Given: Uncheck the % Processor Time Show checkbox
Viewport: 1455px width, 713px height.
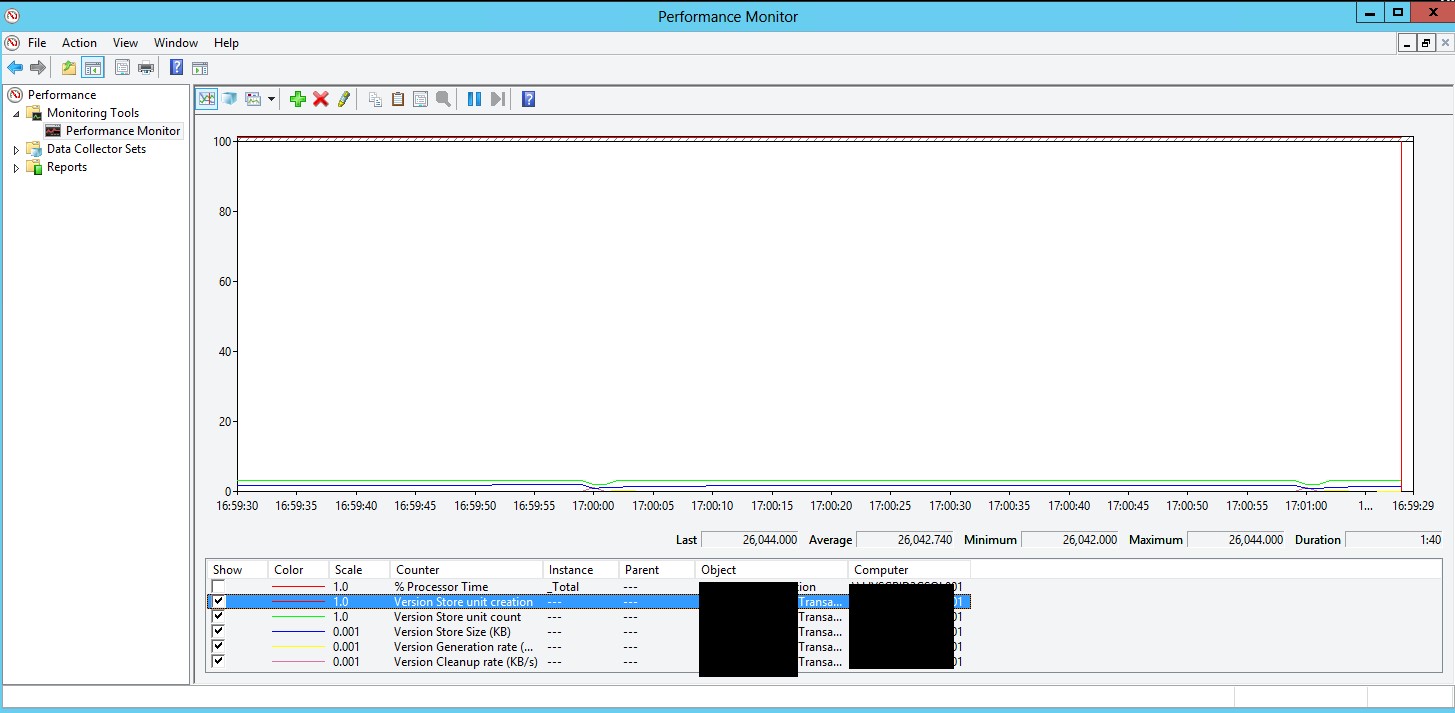Looking at the screenshot, I should point(217,586).
